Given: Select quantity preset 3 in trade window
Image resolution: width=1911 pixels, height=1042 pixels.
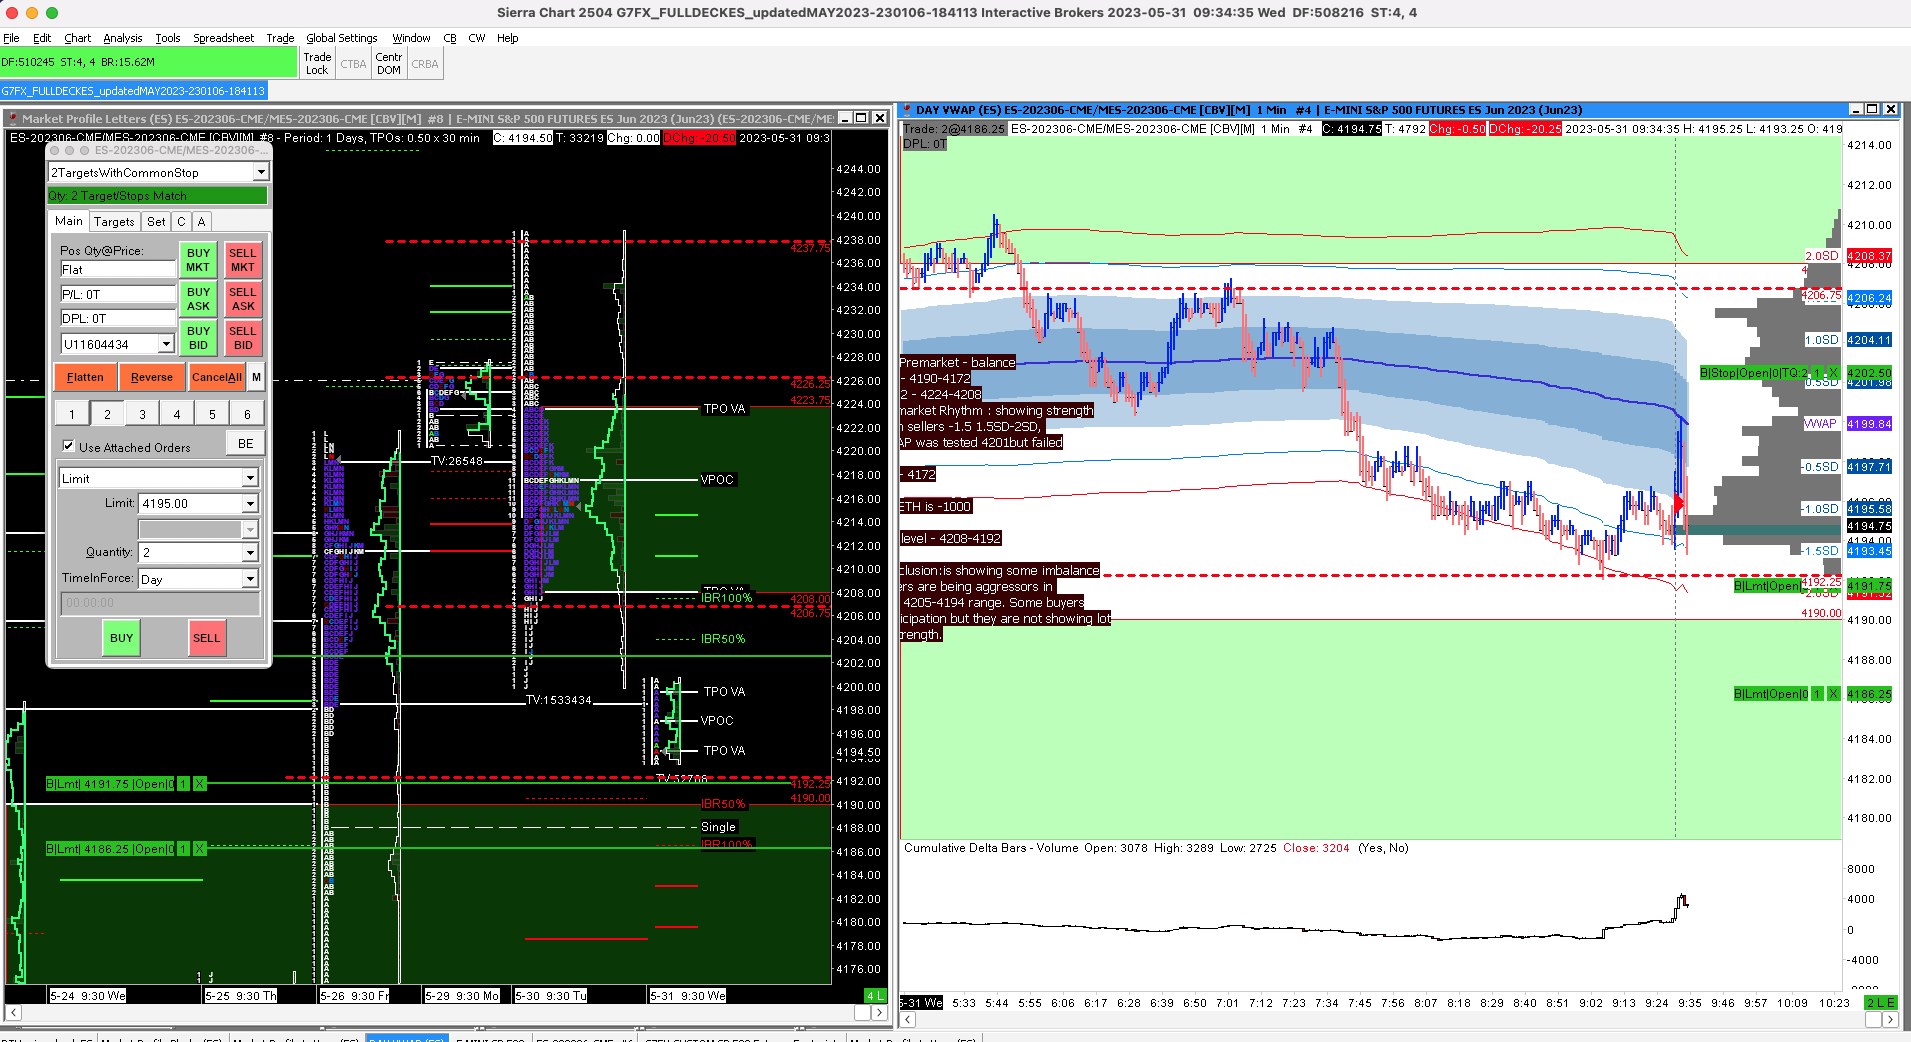Looking at the screenshot, I should [142, 414].
